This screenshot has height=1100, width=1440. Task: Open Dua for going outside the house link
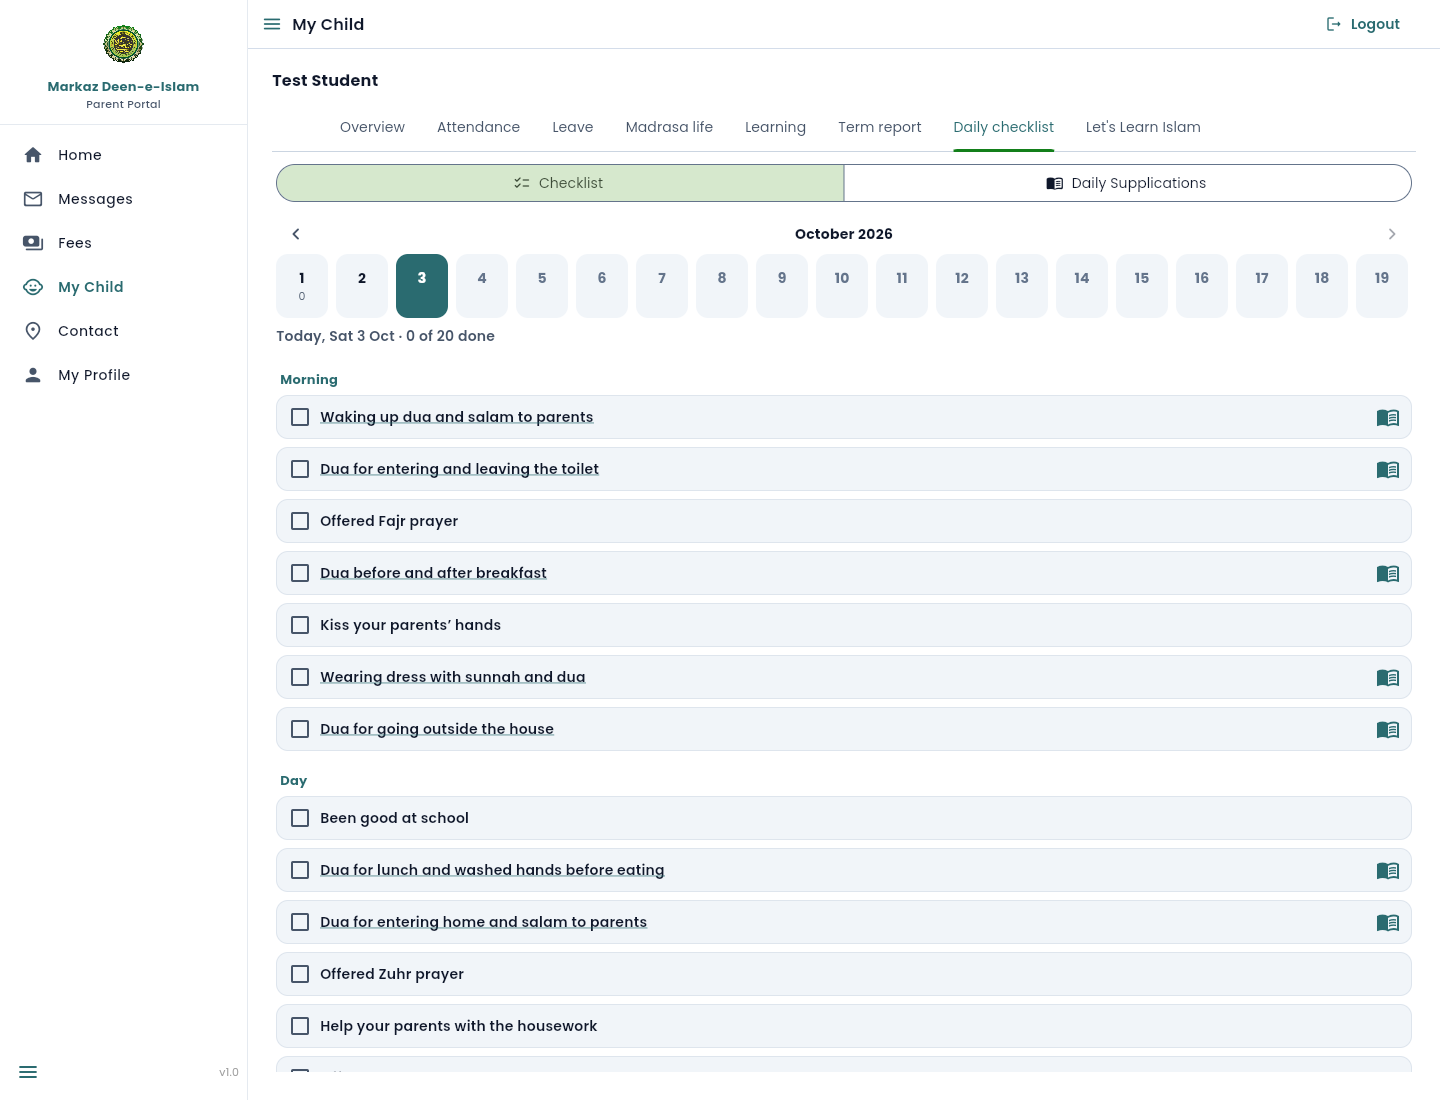pyautogui.click(x=437, y=729)
